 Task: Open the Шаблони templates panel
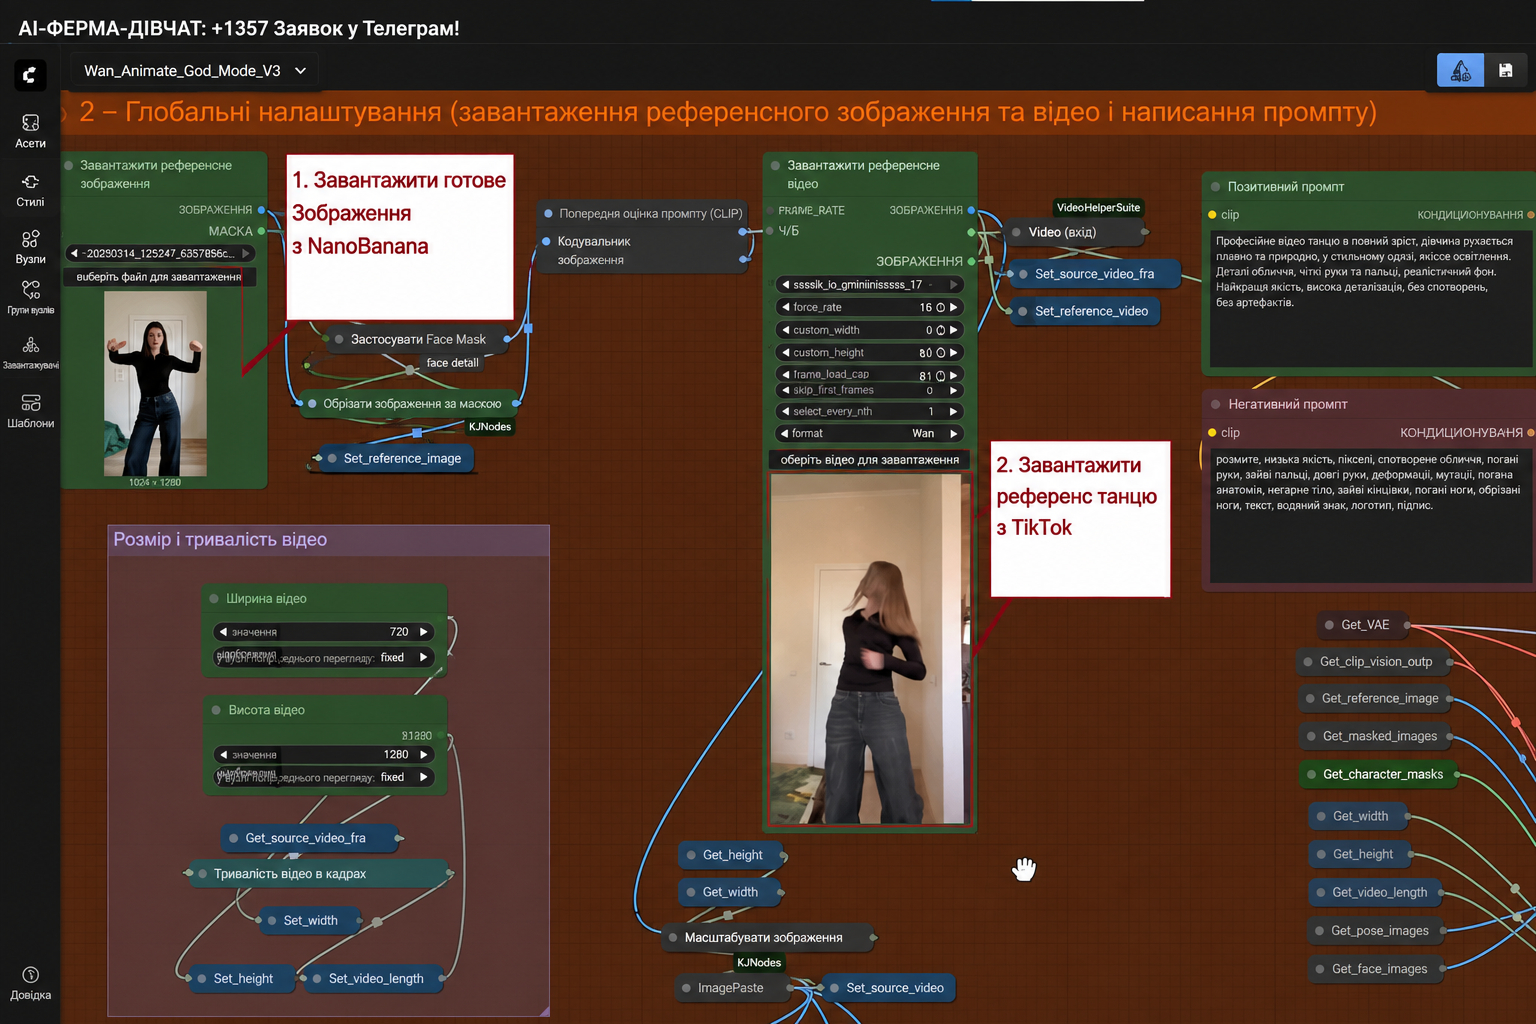(x=30, y=411)
